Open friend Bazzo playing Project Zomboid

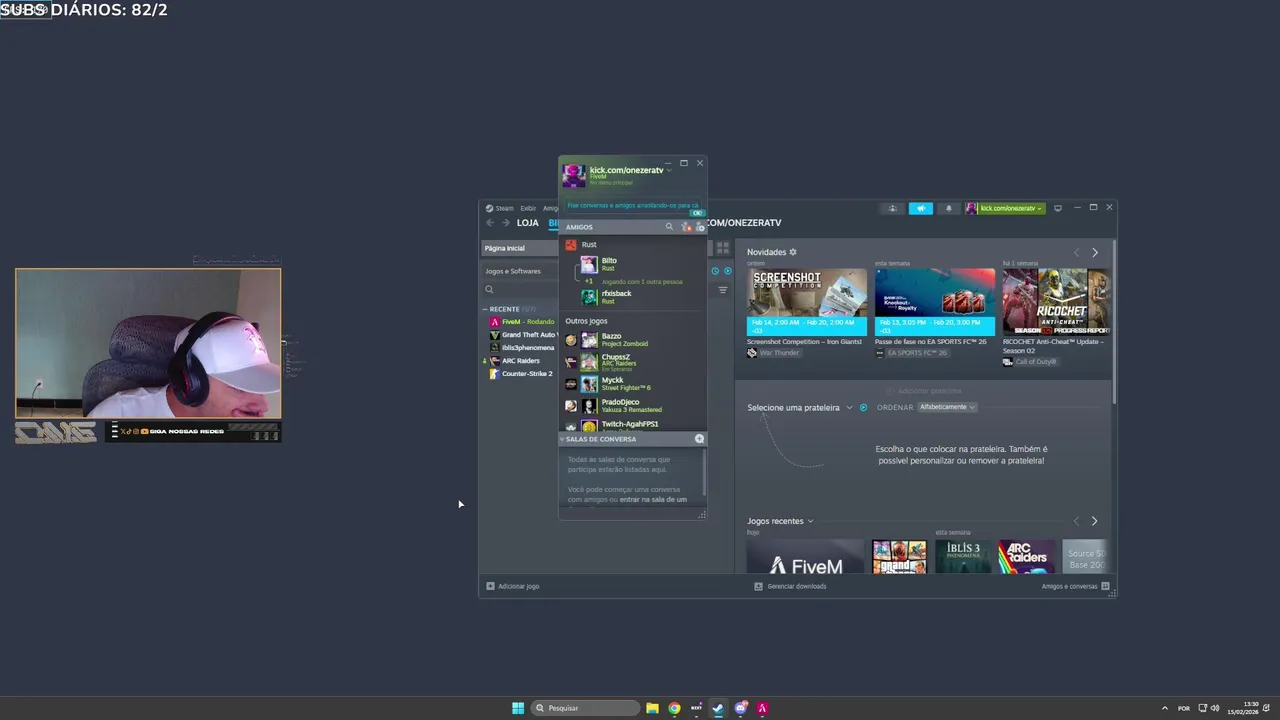coord(632,340)
